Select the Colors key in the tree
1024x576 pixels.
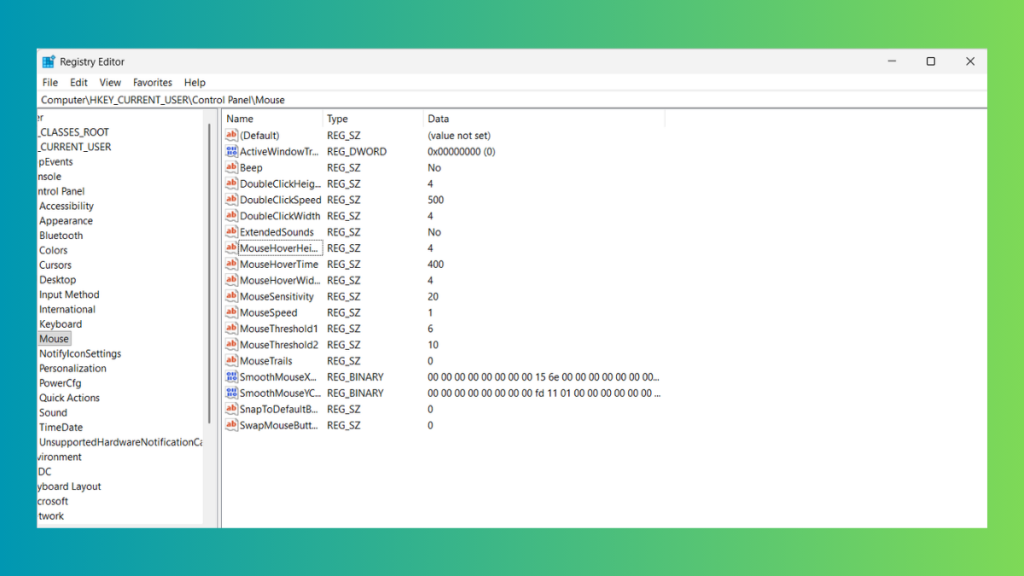53,250
